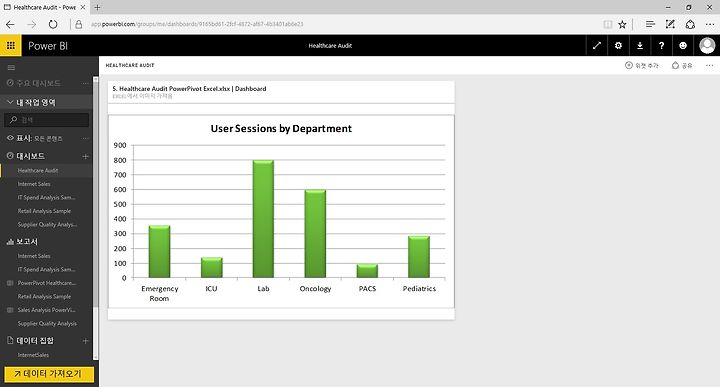Screen dimensions: 720x387
Task: Open Edge more actions ellipsis
Action: point(710,24)
